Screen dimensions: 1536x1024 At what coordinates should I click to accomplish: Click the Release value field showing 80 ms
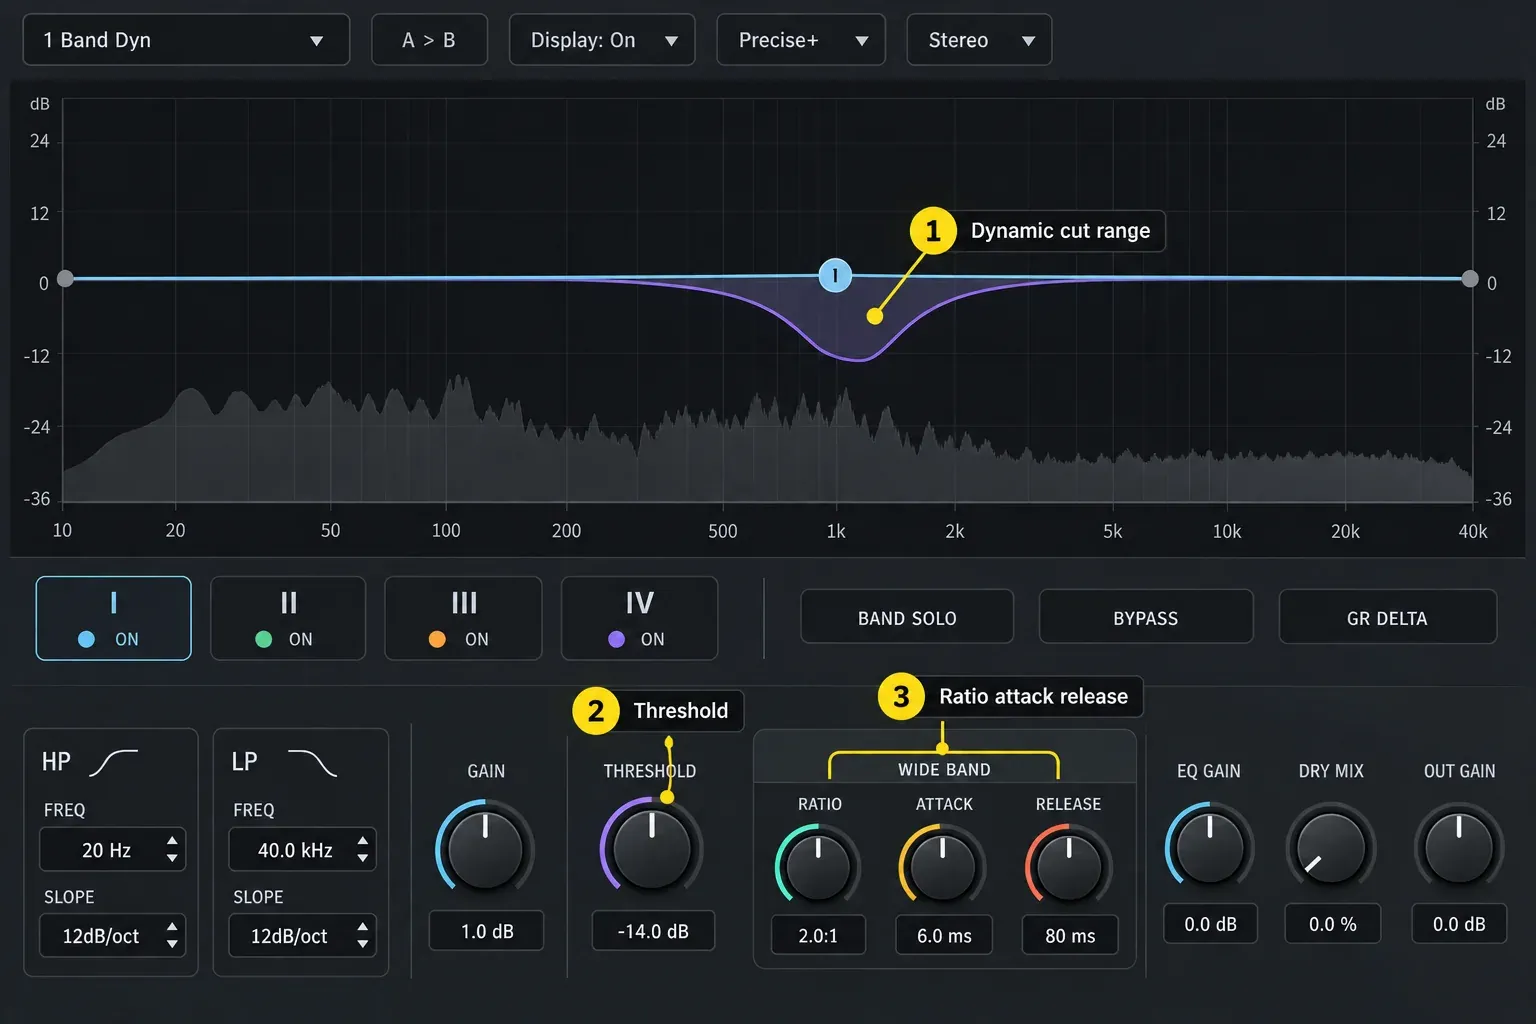click(x=1070, y=935)
